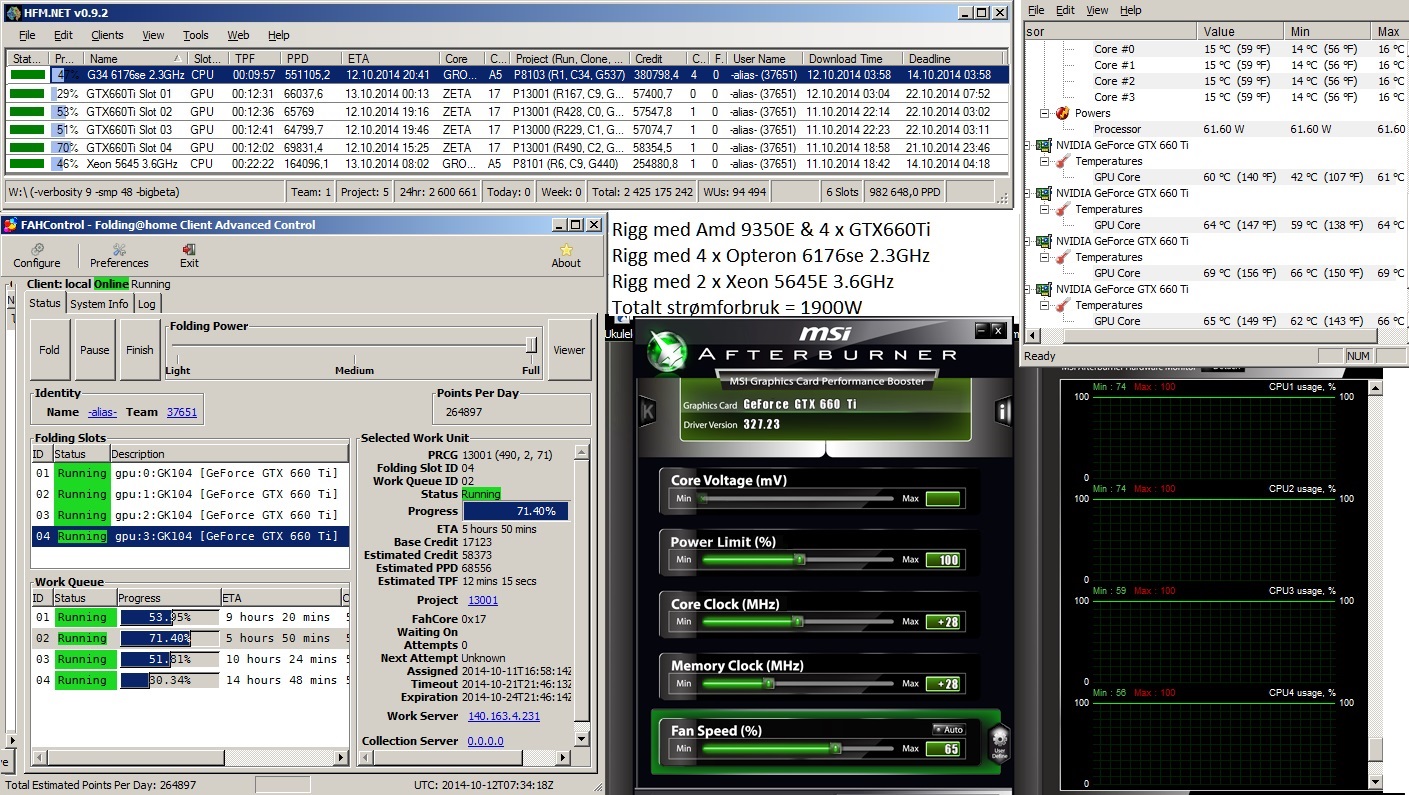Screen dimensions: 1409x795
Task: Click the Value column header in hardware monitor
Action: [x=1241, y=32]
